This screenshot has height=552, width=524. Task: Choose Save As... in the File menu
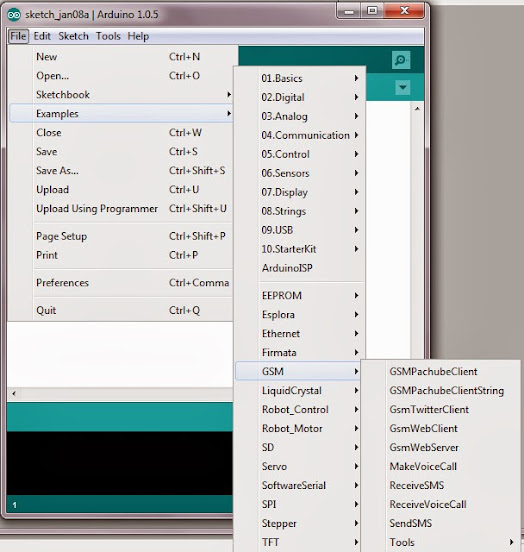click(x=121, y=171)
